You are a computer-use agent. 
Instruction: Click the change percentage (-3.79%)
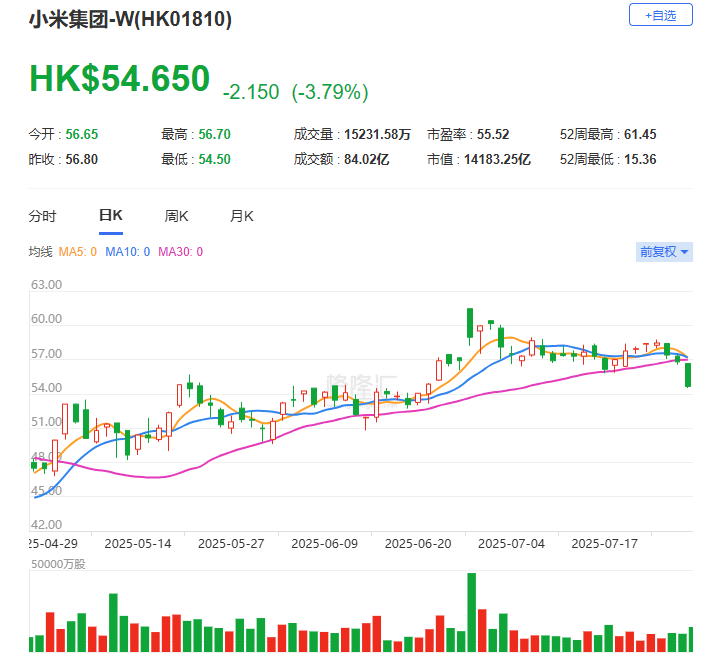330,92
